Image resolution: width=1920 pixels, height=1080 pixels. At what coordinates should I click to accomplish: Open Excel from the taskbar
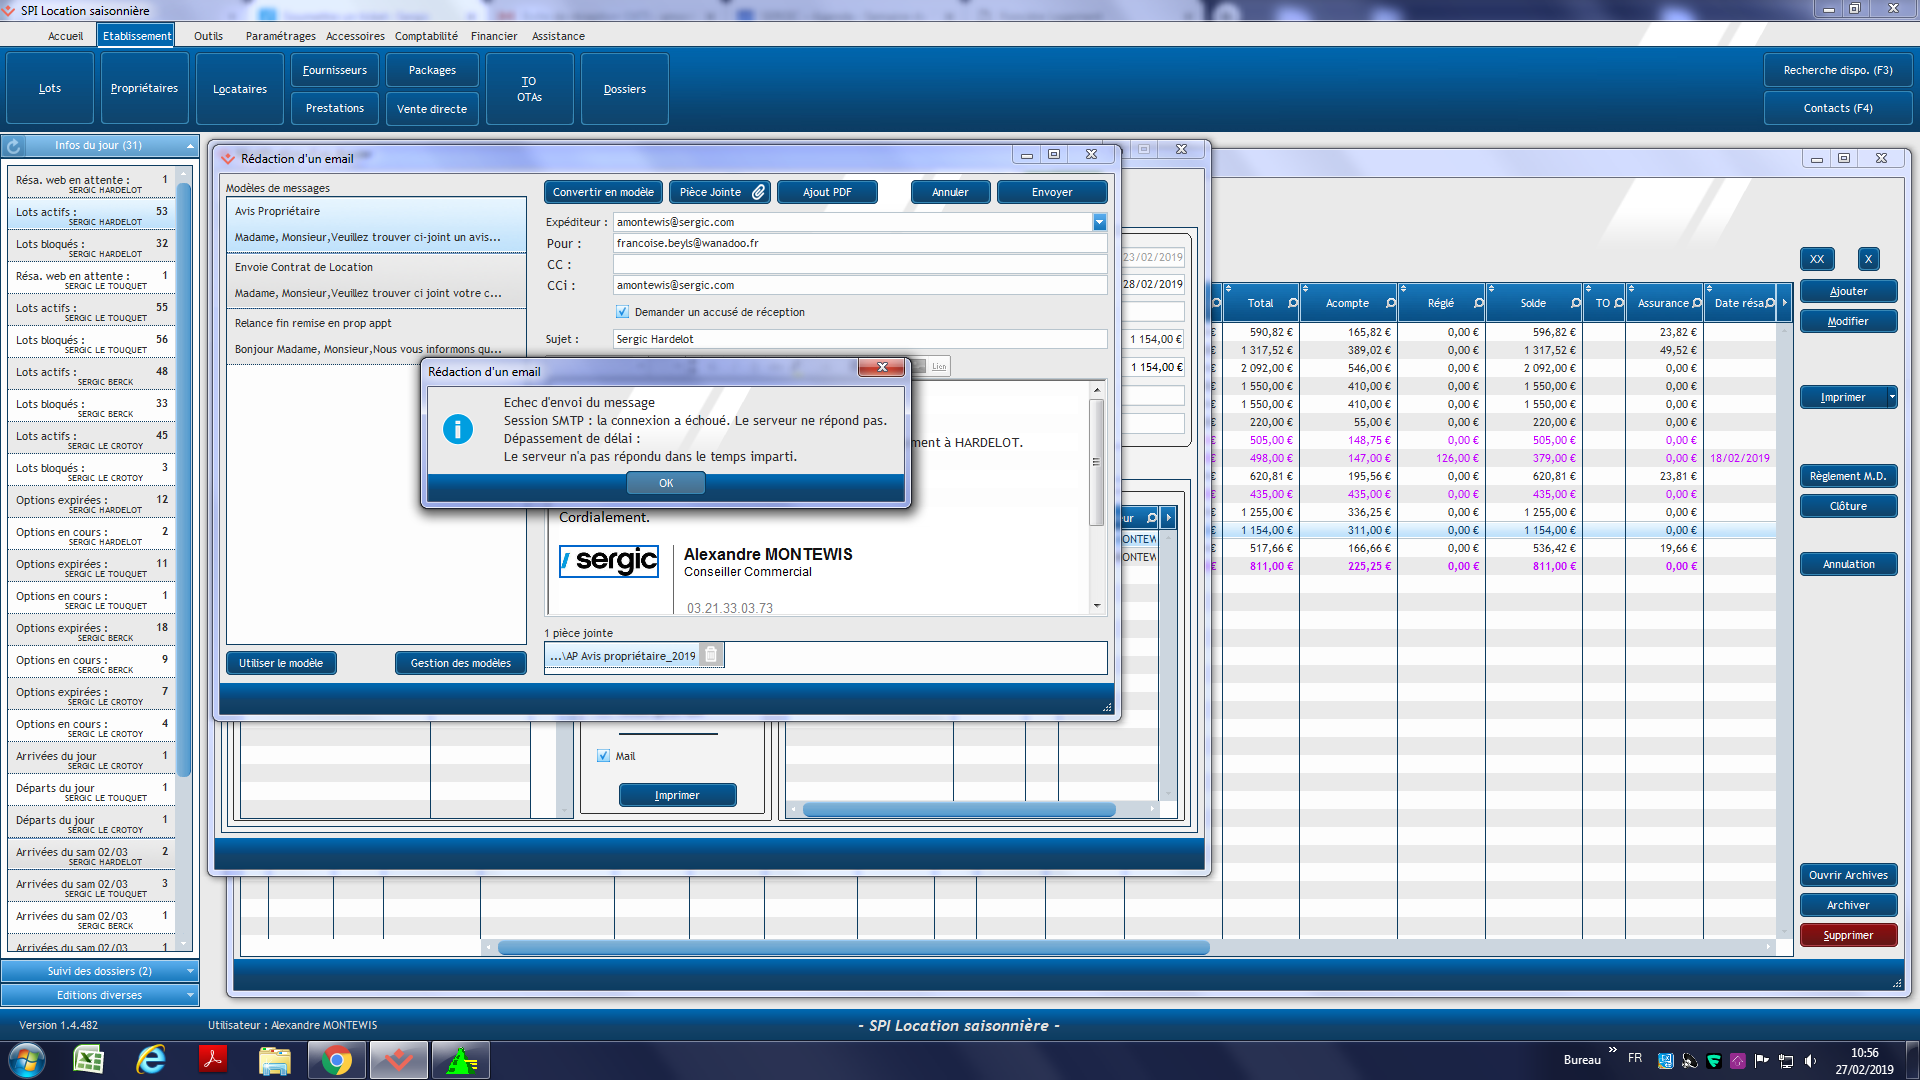click(89, 1060)
